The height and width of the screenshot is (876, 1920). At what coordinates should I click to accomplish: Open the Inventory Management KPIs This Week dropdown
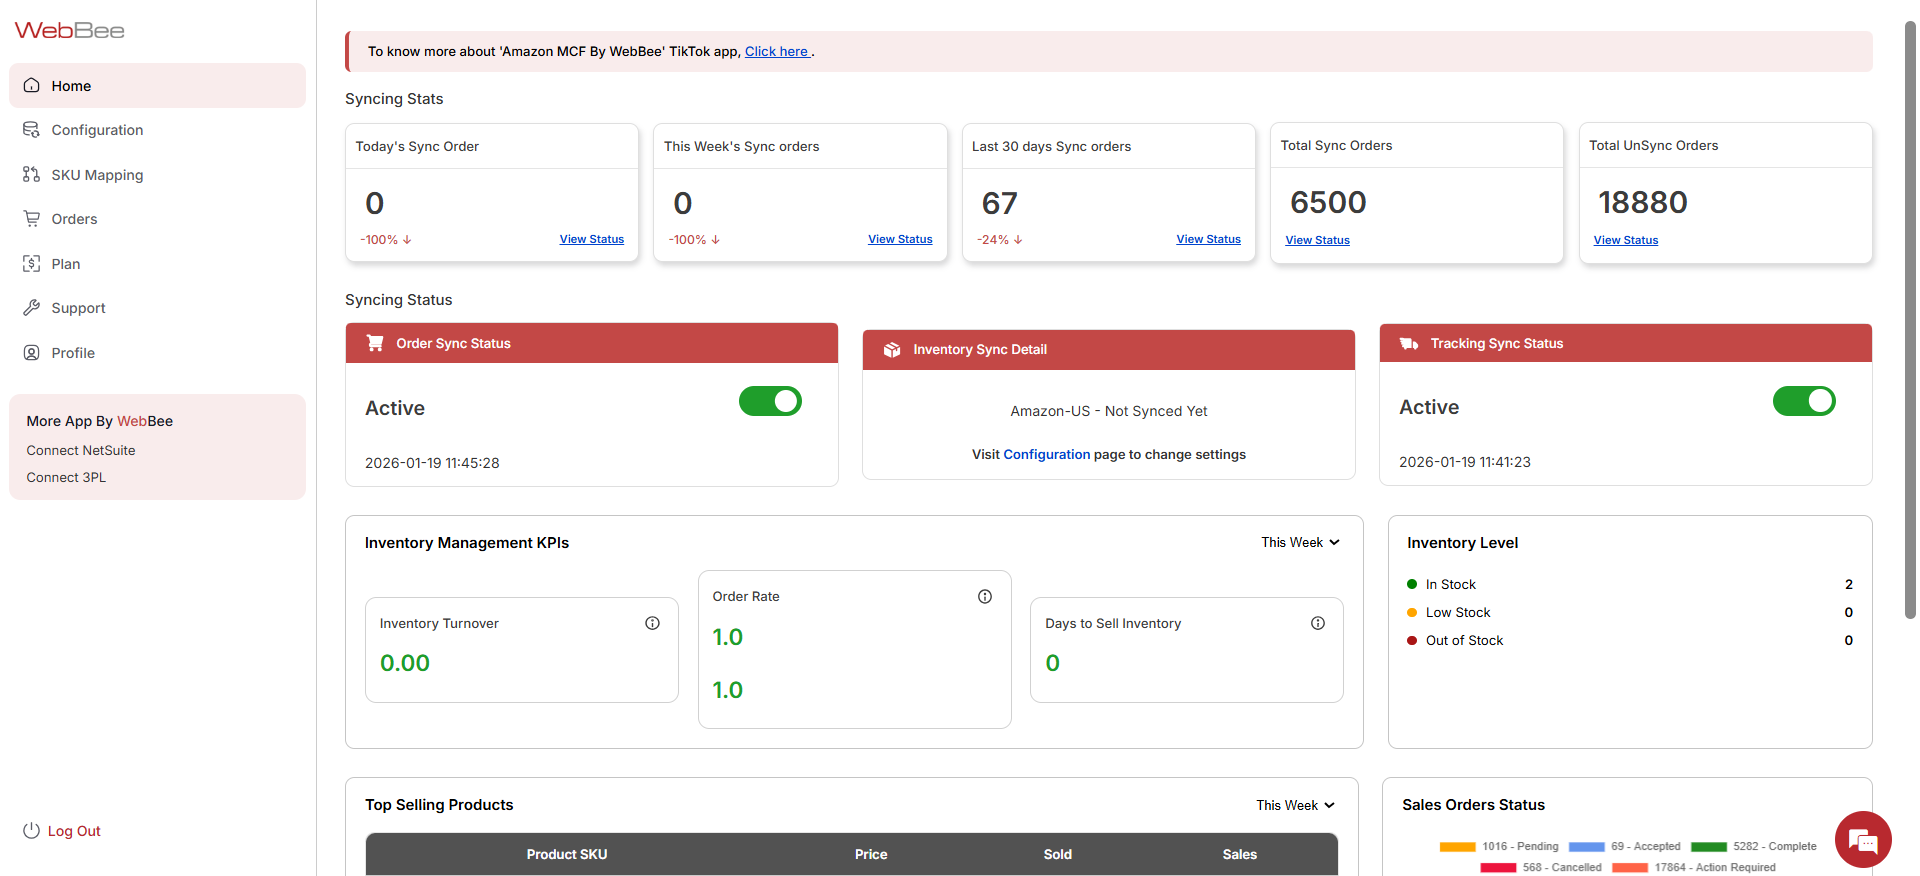pyautogui.click(x=1299, y=542)
